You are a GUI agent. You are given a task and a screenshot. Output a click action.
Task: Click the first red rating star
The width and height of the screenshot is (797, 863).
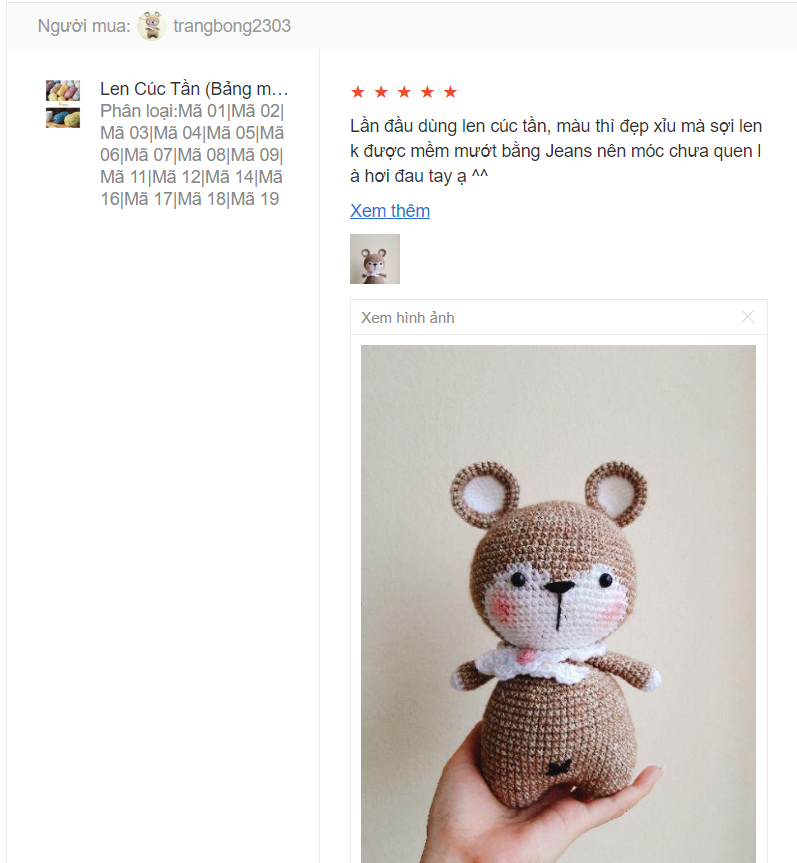(x=358, y=92)
